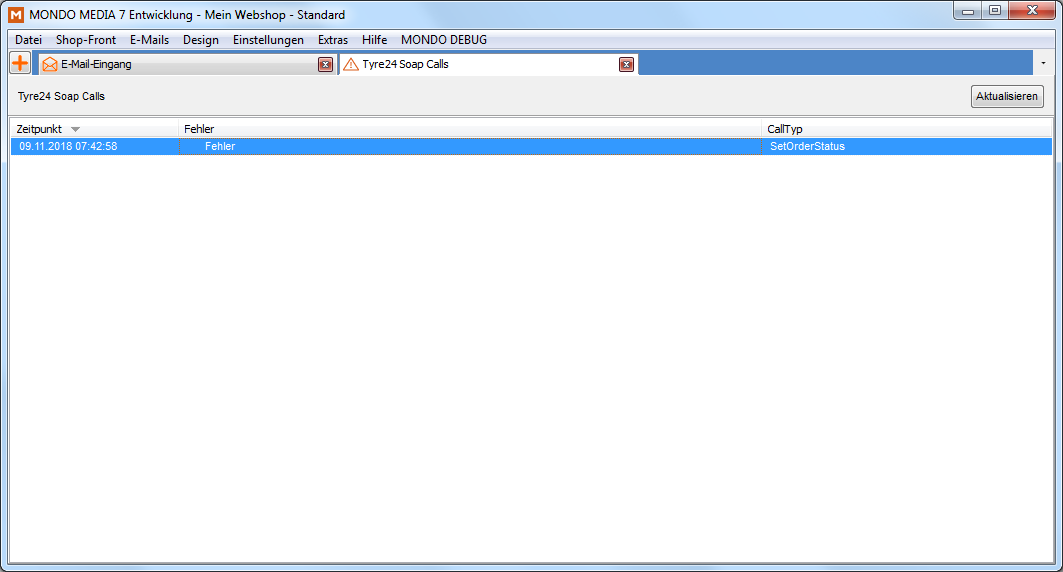
Task: Select the Tyre24 Soap Calls tab
Action: pos(480,64)
